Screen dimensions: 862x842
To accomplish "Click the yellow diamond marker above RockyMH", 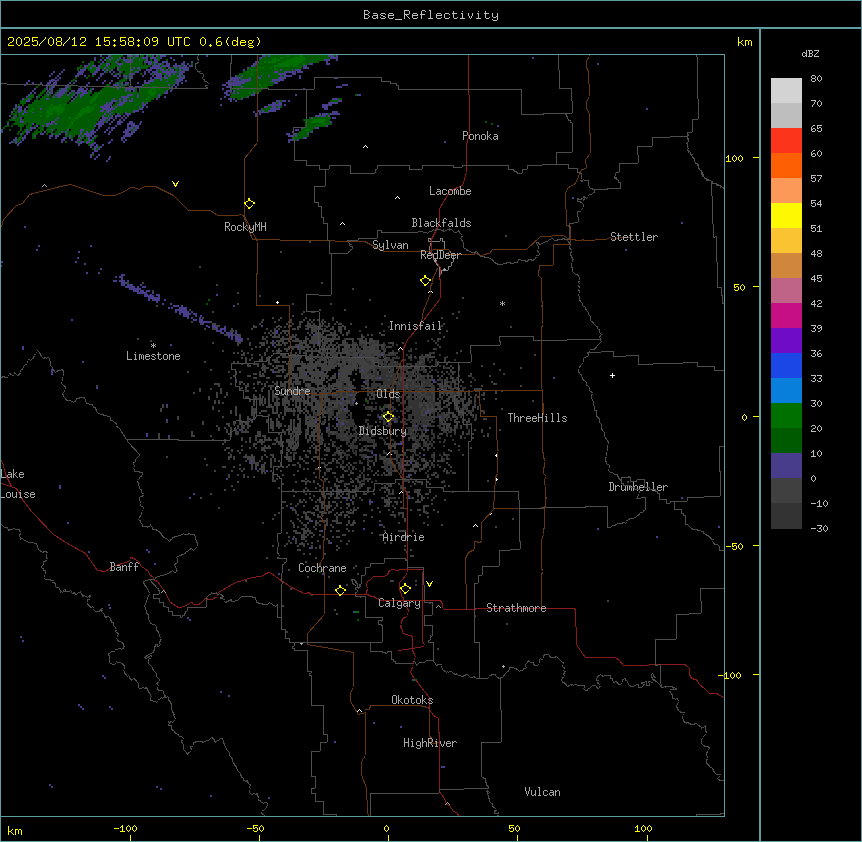I will pyautogui.click(x=250, y=204).
